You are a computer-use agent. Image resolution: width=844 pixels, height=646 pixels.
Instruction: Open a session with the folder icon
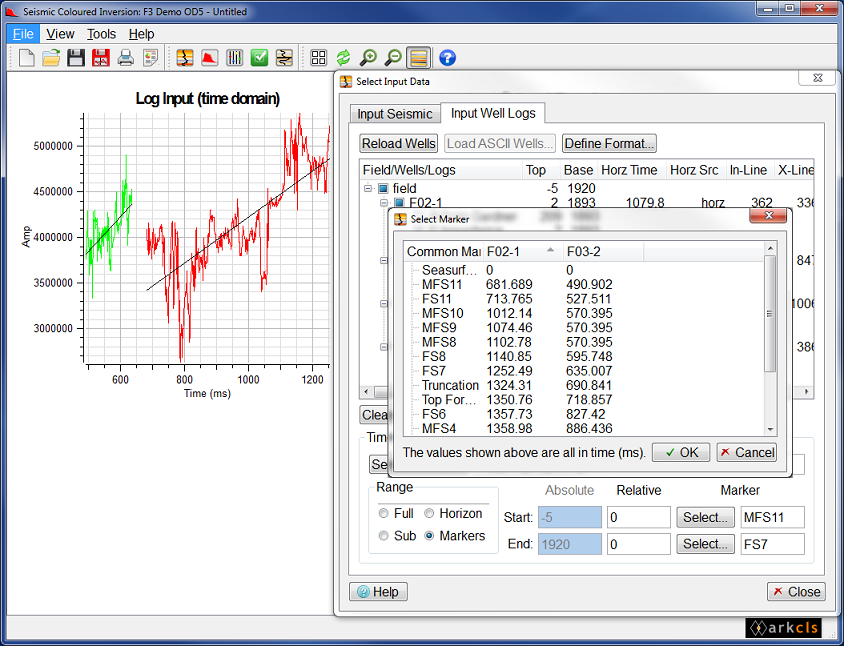coord(51,58)
